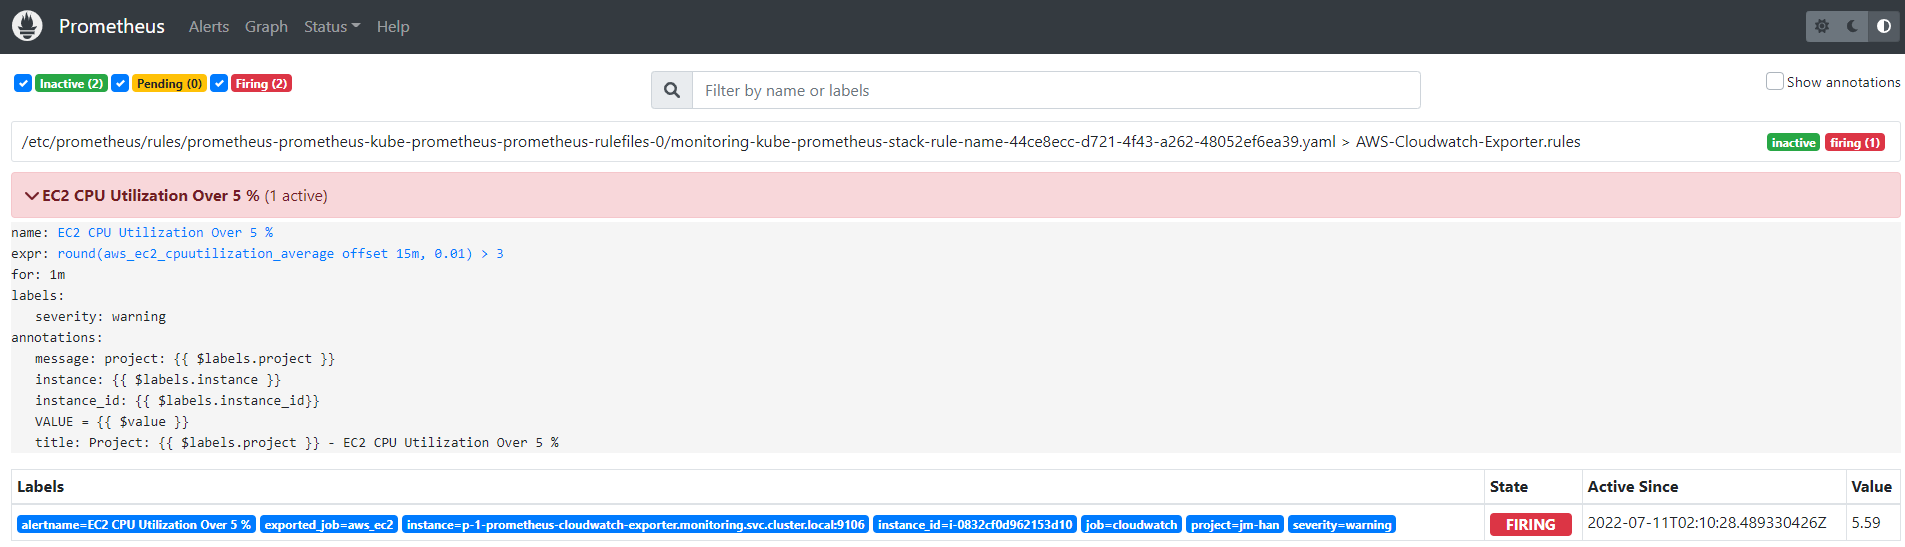Click the Inactive (2) filter badge
This screenshot has height=547, width=1905.
point(71,83)
